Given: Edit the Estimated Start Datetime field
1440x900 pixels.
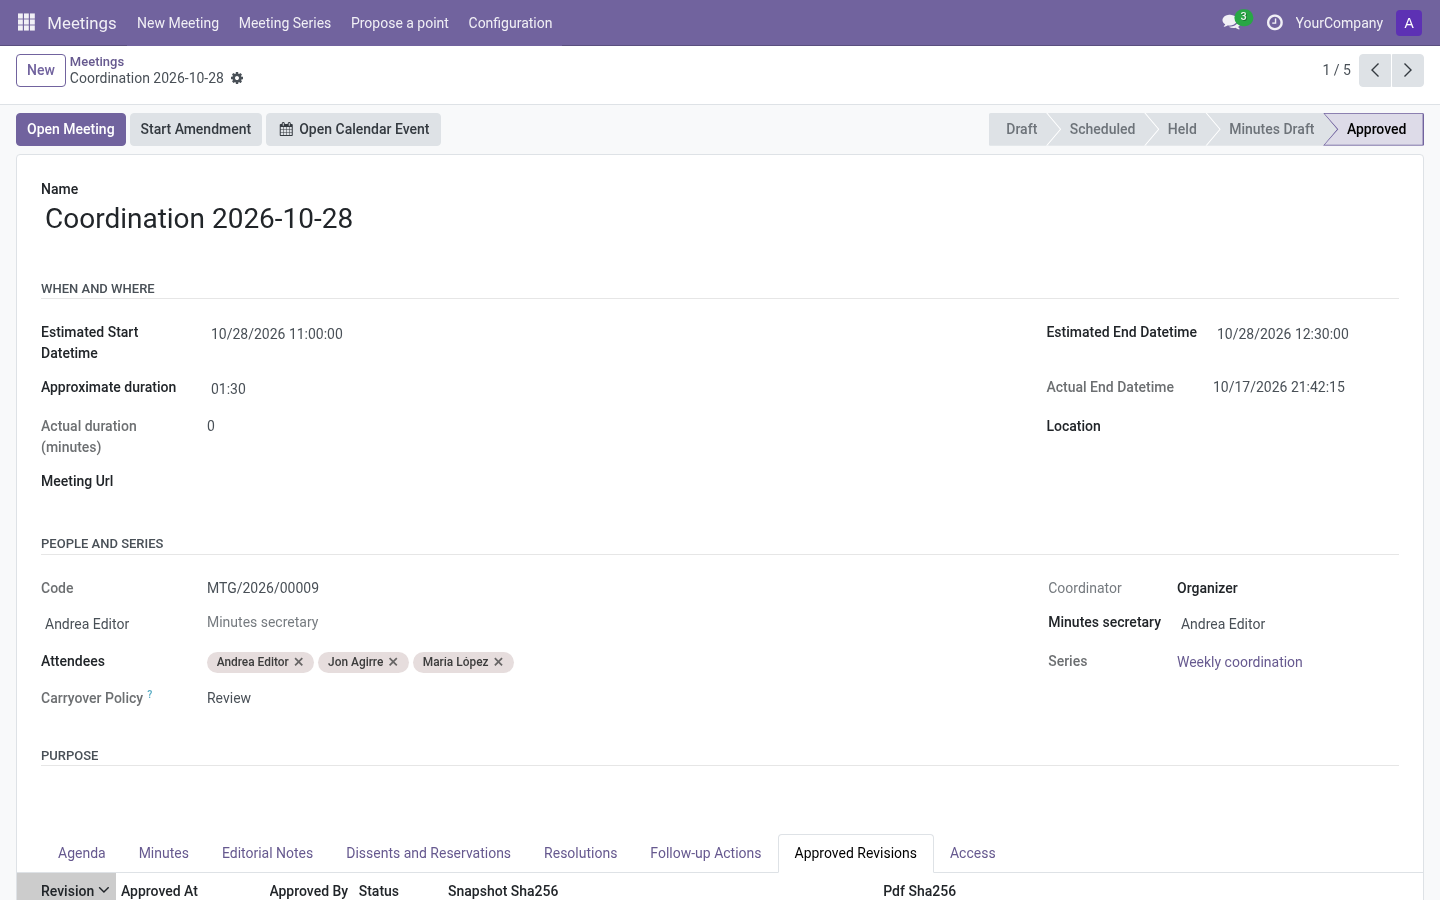Looking at the screenshot, I should tap(612, 334).
